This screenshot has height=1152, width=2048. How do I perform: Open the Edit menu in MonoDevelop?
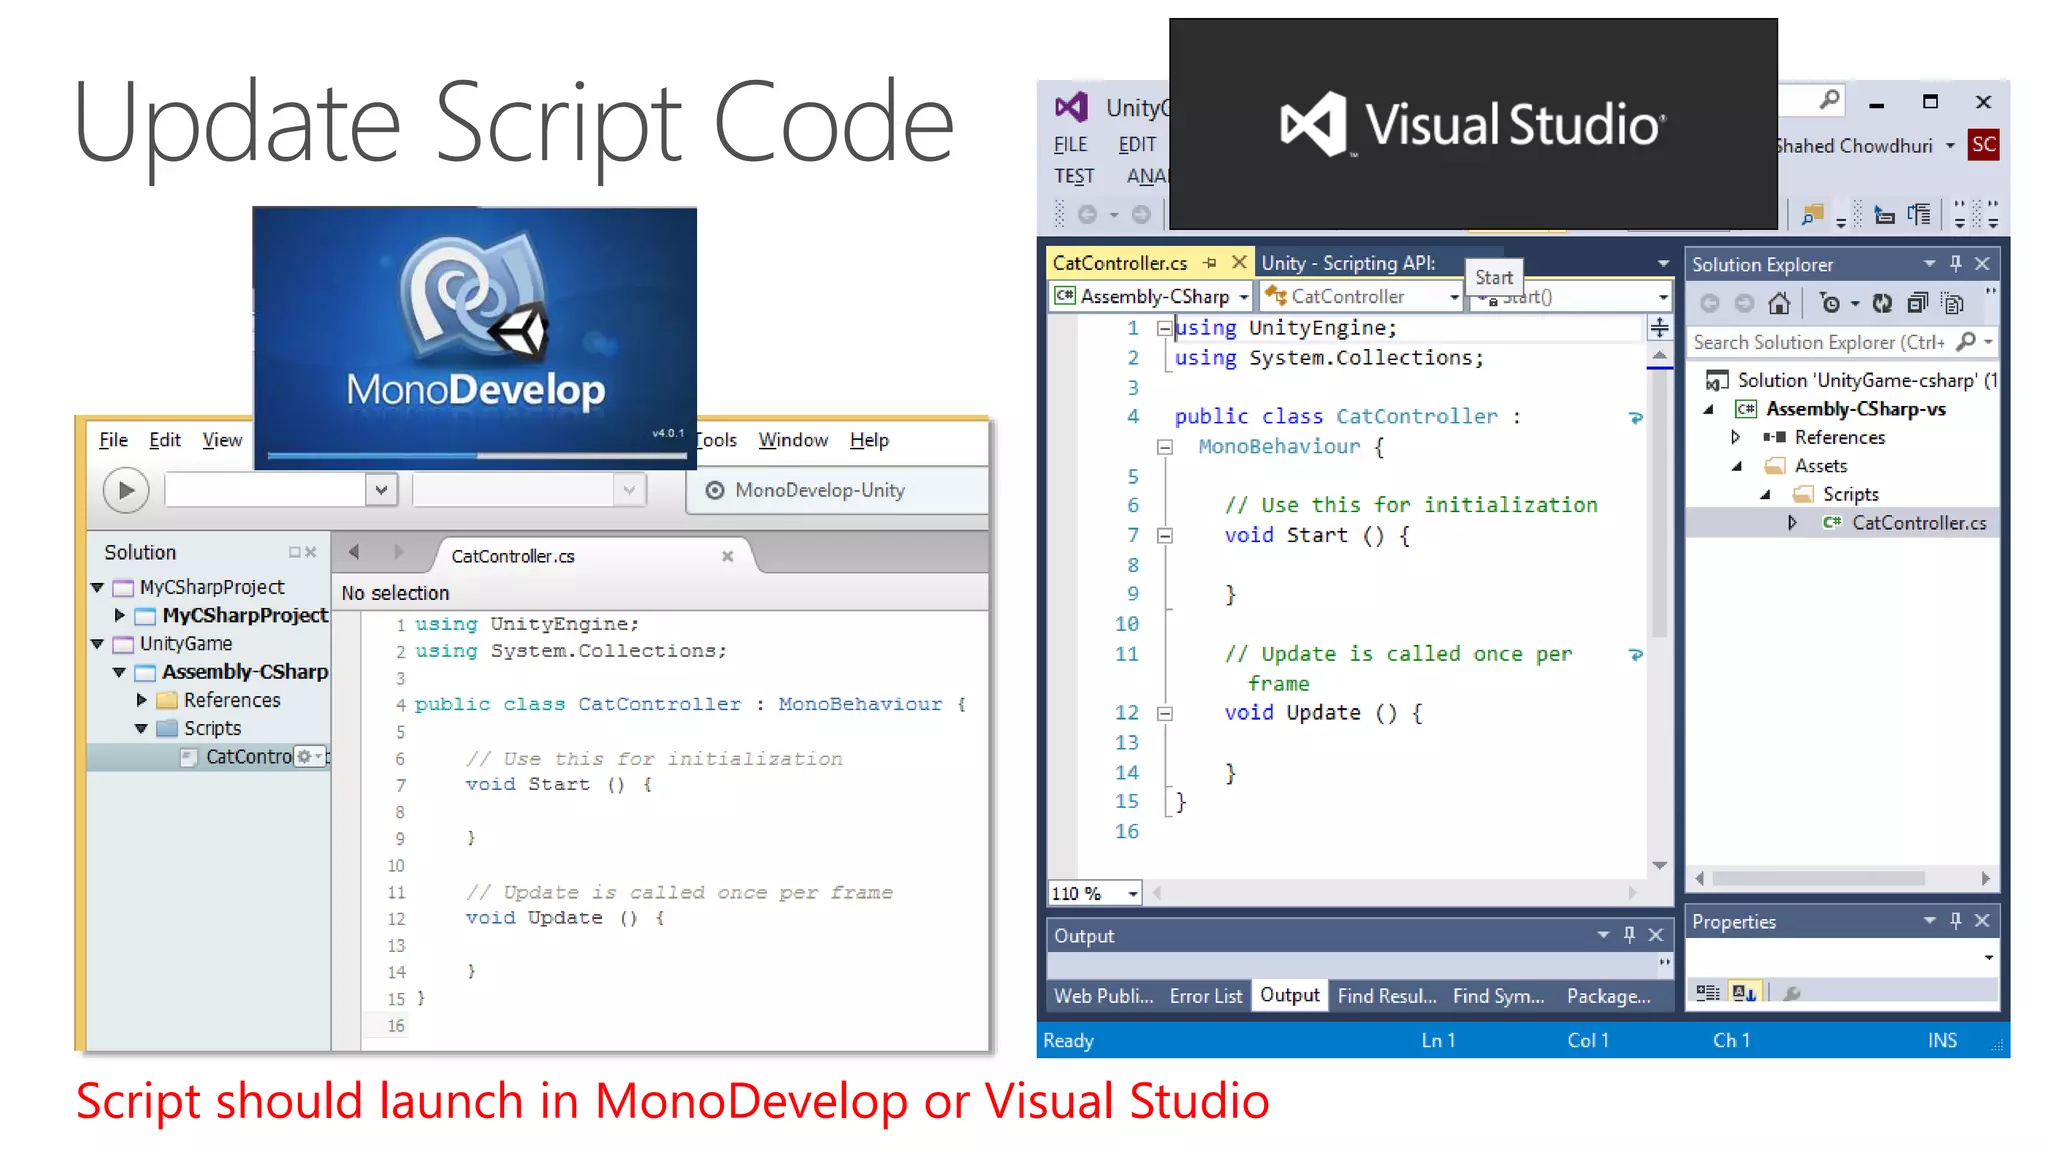click(165, 440)
